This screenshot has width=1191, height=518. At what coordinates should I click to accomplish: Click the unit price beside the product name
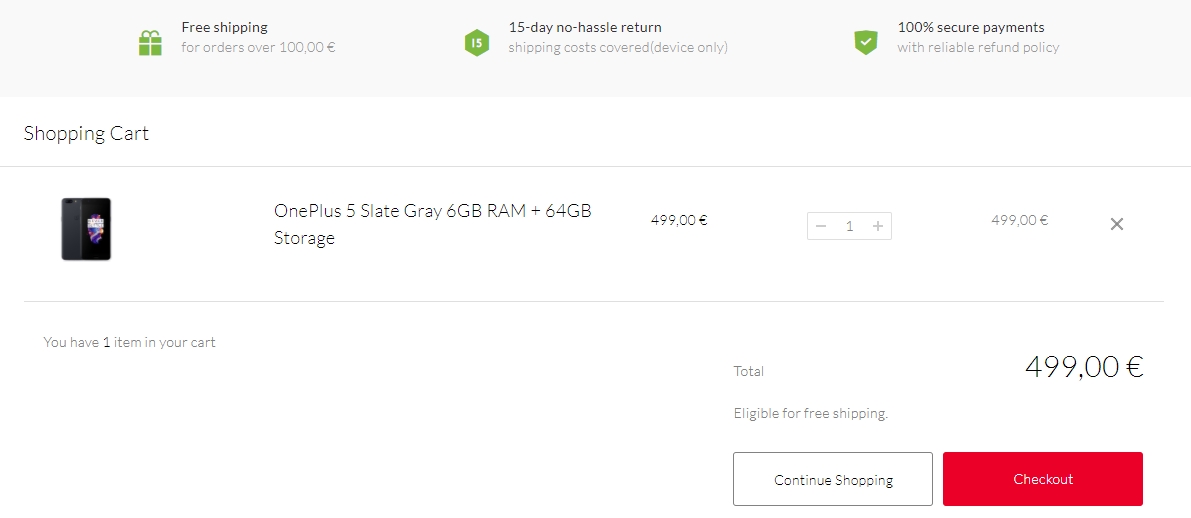(x=678, y=220)
